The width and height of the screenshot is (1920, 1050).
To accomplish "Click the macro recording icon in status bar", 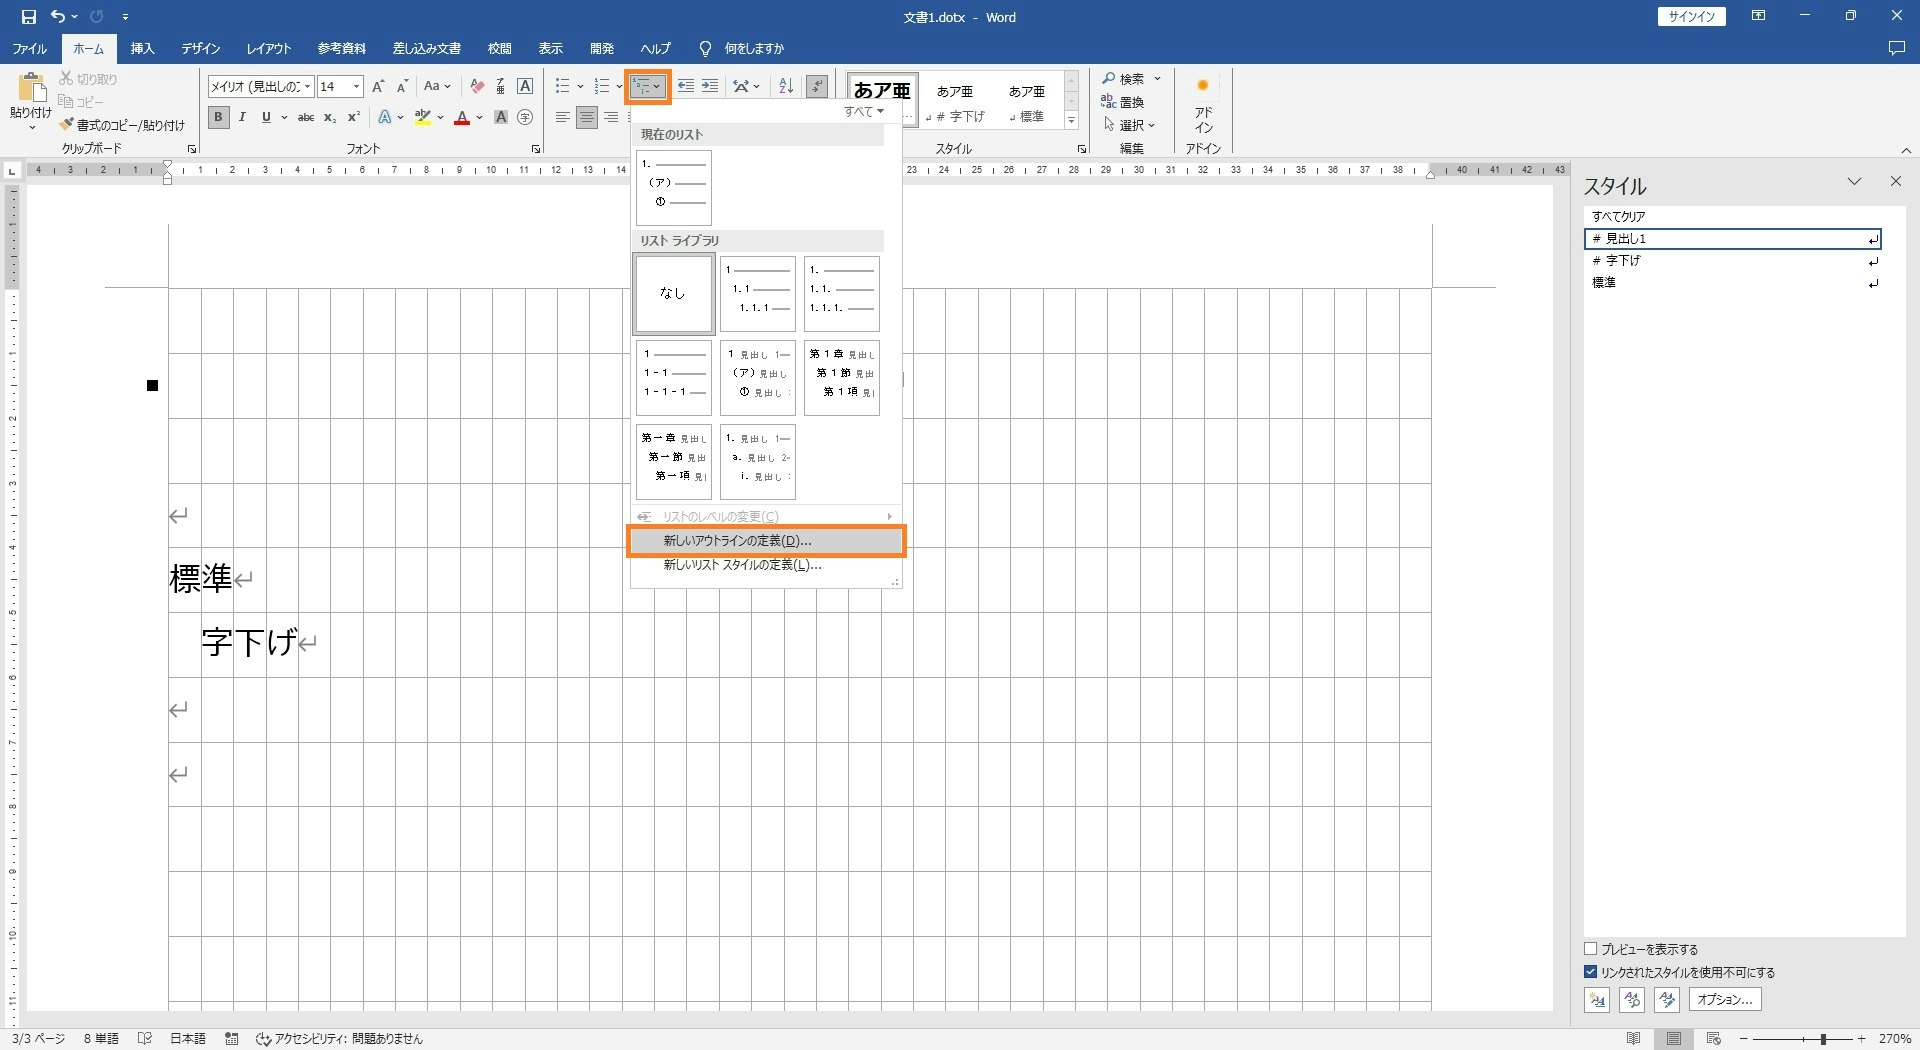I will [x=232, y=1039].
